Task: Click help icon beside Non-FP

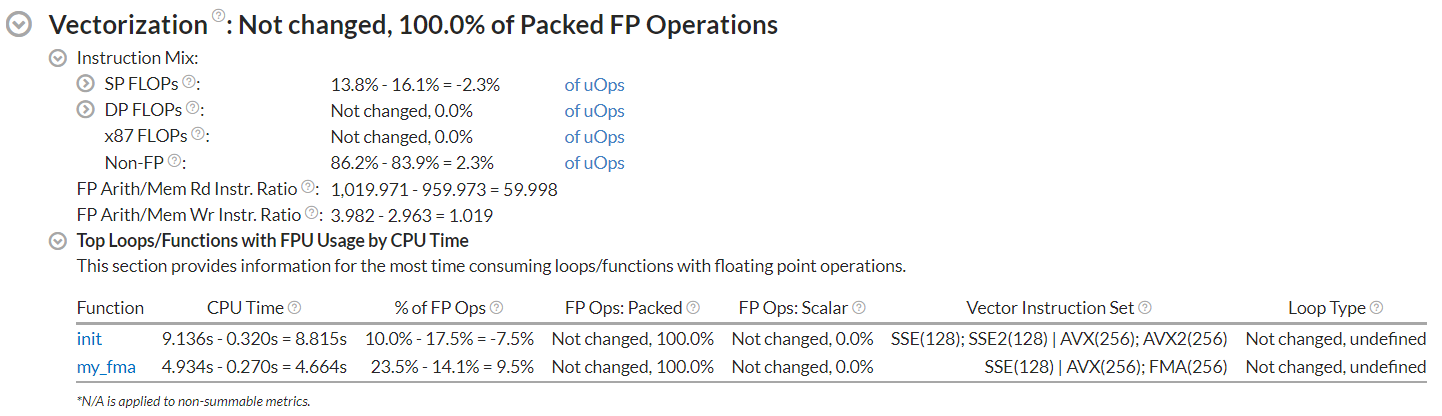Action: click(x=174, y=161)
